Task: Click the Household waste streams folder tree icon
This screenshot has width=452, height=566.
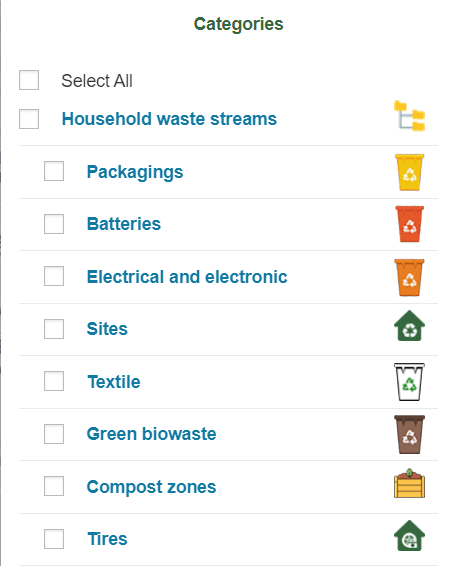Action: pos(409,116)
